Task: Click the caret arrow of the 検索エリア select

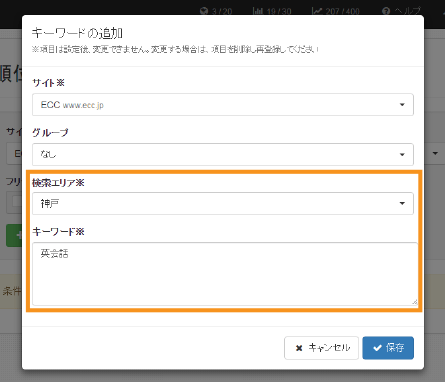Action: (x=402, y=203)
